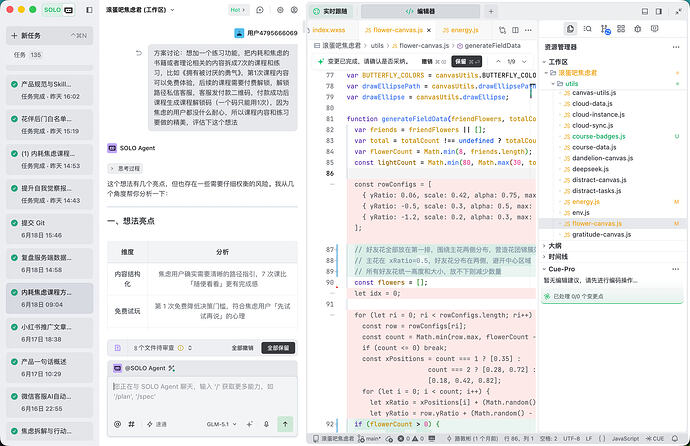Viewport: 690px width, 446px height.
Task: Start a new task with 新任务
Action: tap(49, 36)
